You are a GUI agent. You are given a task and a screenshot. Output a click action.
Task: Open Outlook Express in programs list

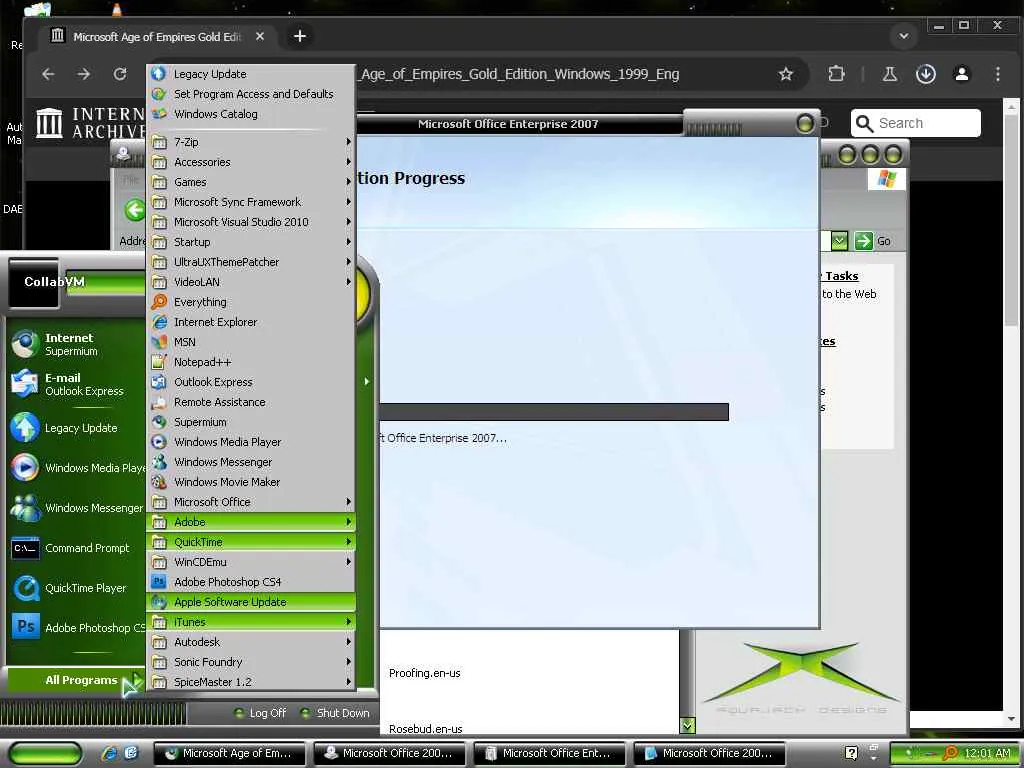pos(251,382)
